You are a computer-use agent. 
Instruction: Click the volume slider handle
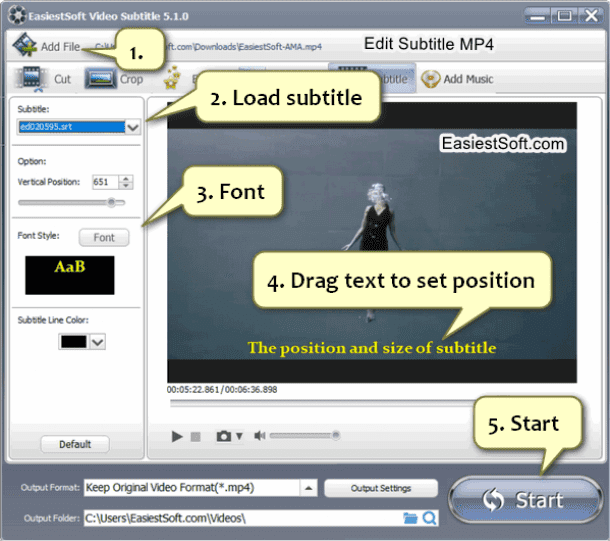(x=336, y=435)
